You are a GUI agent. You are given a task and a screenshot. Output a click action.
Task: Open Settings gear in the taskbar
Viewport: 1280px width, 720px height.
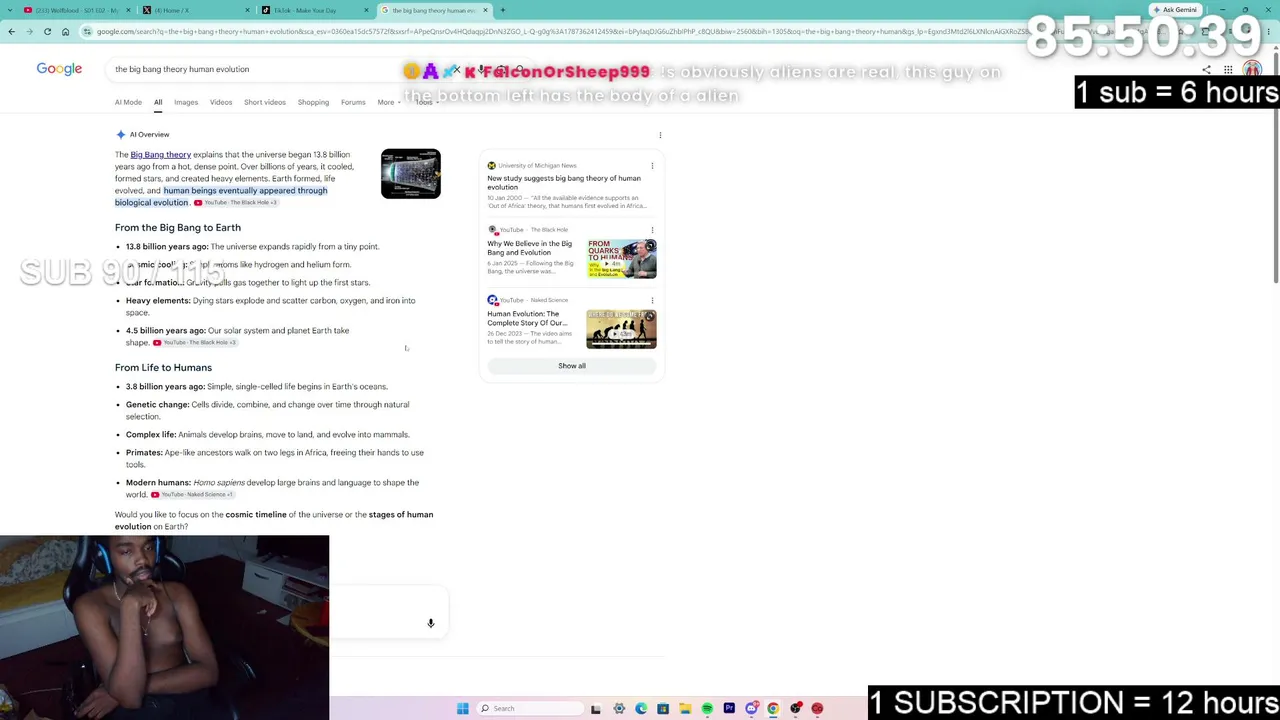tap(619, 709)
